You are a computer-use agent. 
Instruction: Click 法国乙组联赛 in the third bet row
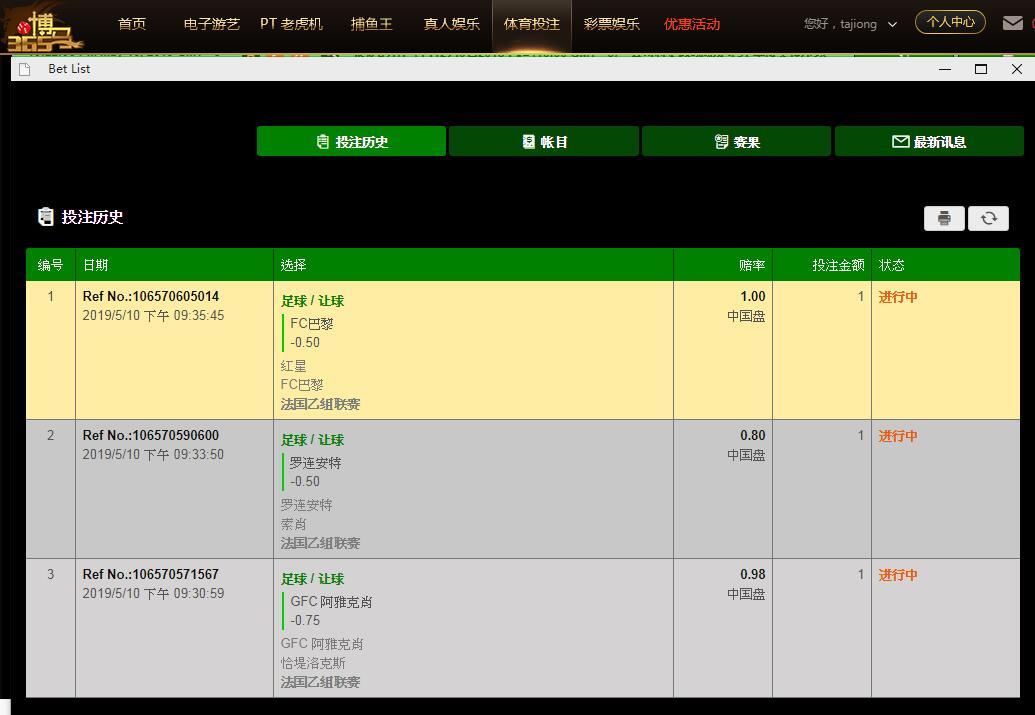pos(320,682)
